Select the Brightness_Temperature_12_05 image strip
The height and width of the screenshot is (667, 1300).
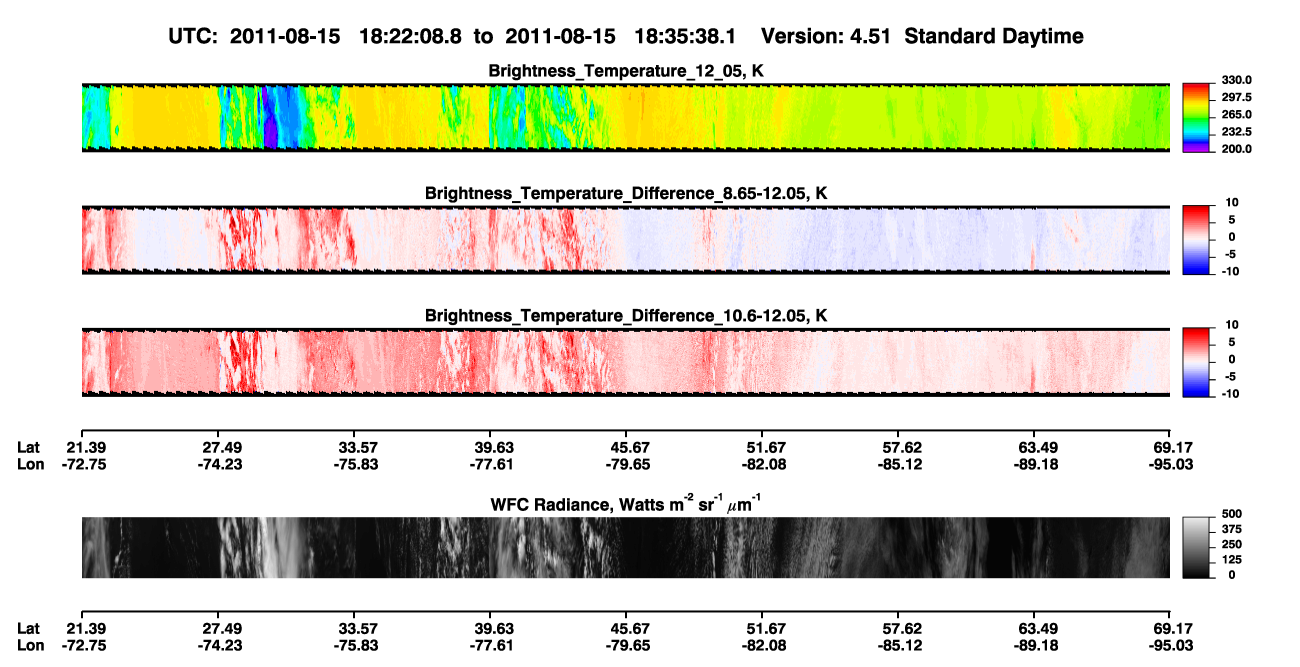click(625, 117)
